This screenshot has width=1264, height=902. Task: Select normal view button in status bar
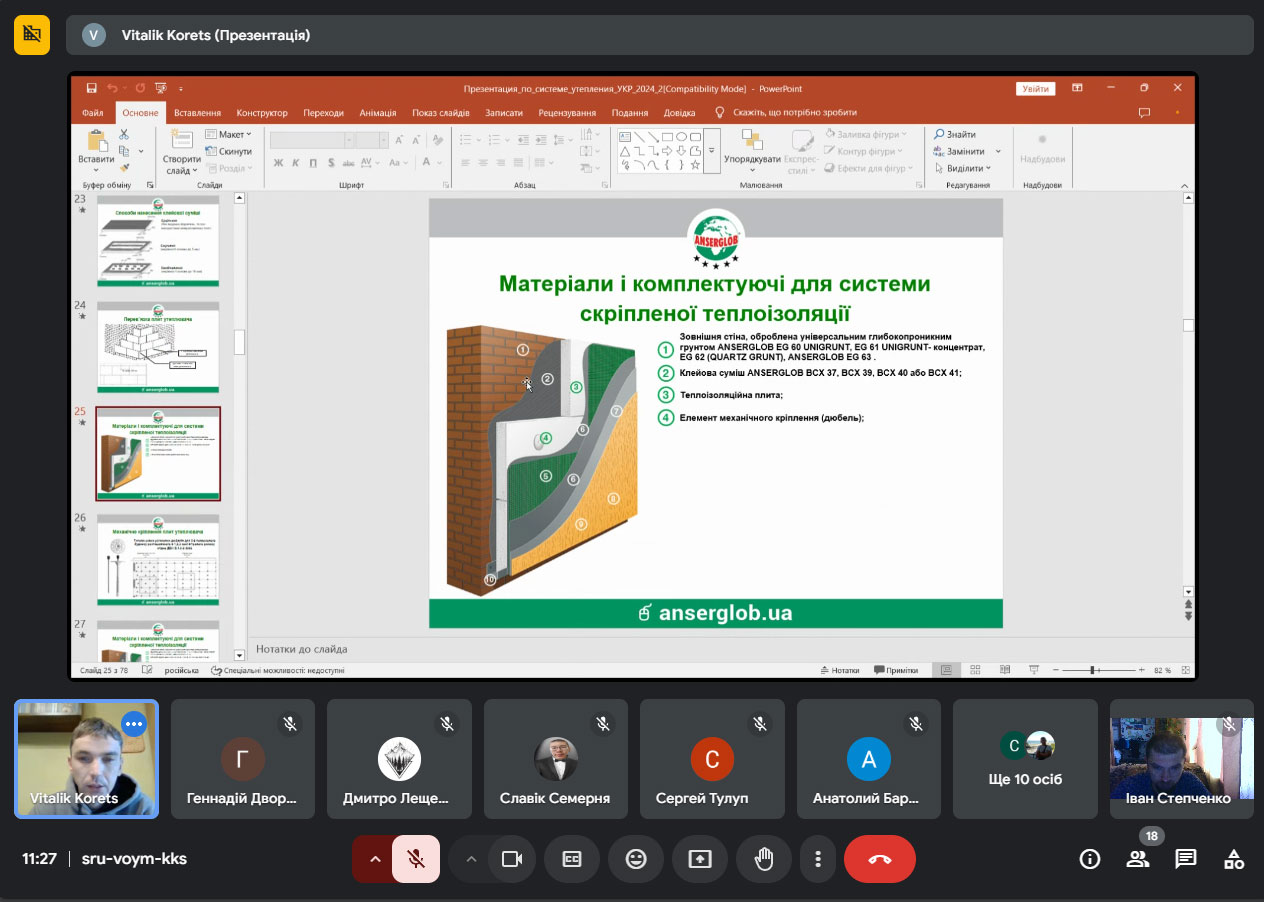[945, 670]
